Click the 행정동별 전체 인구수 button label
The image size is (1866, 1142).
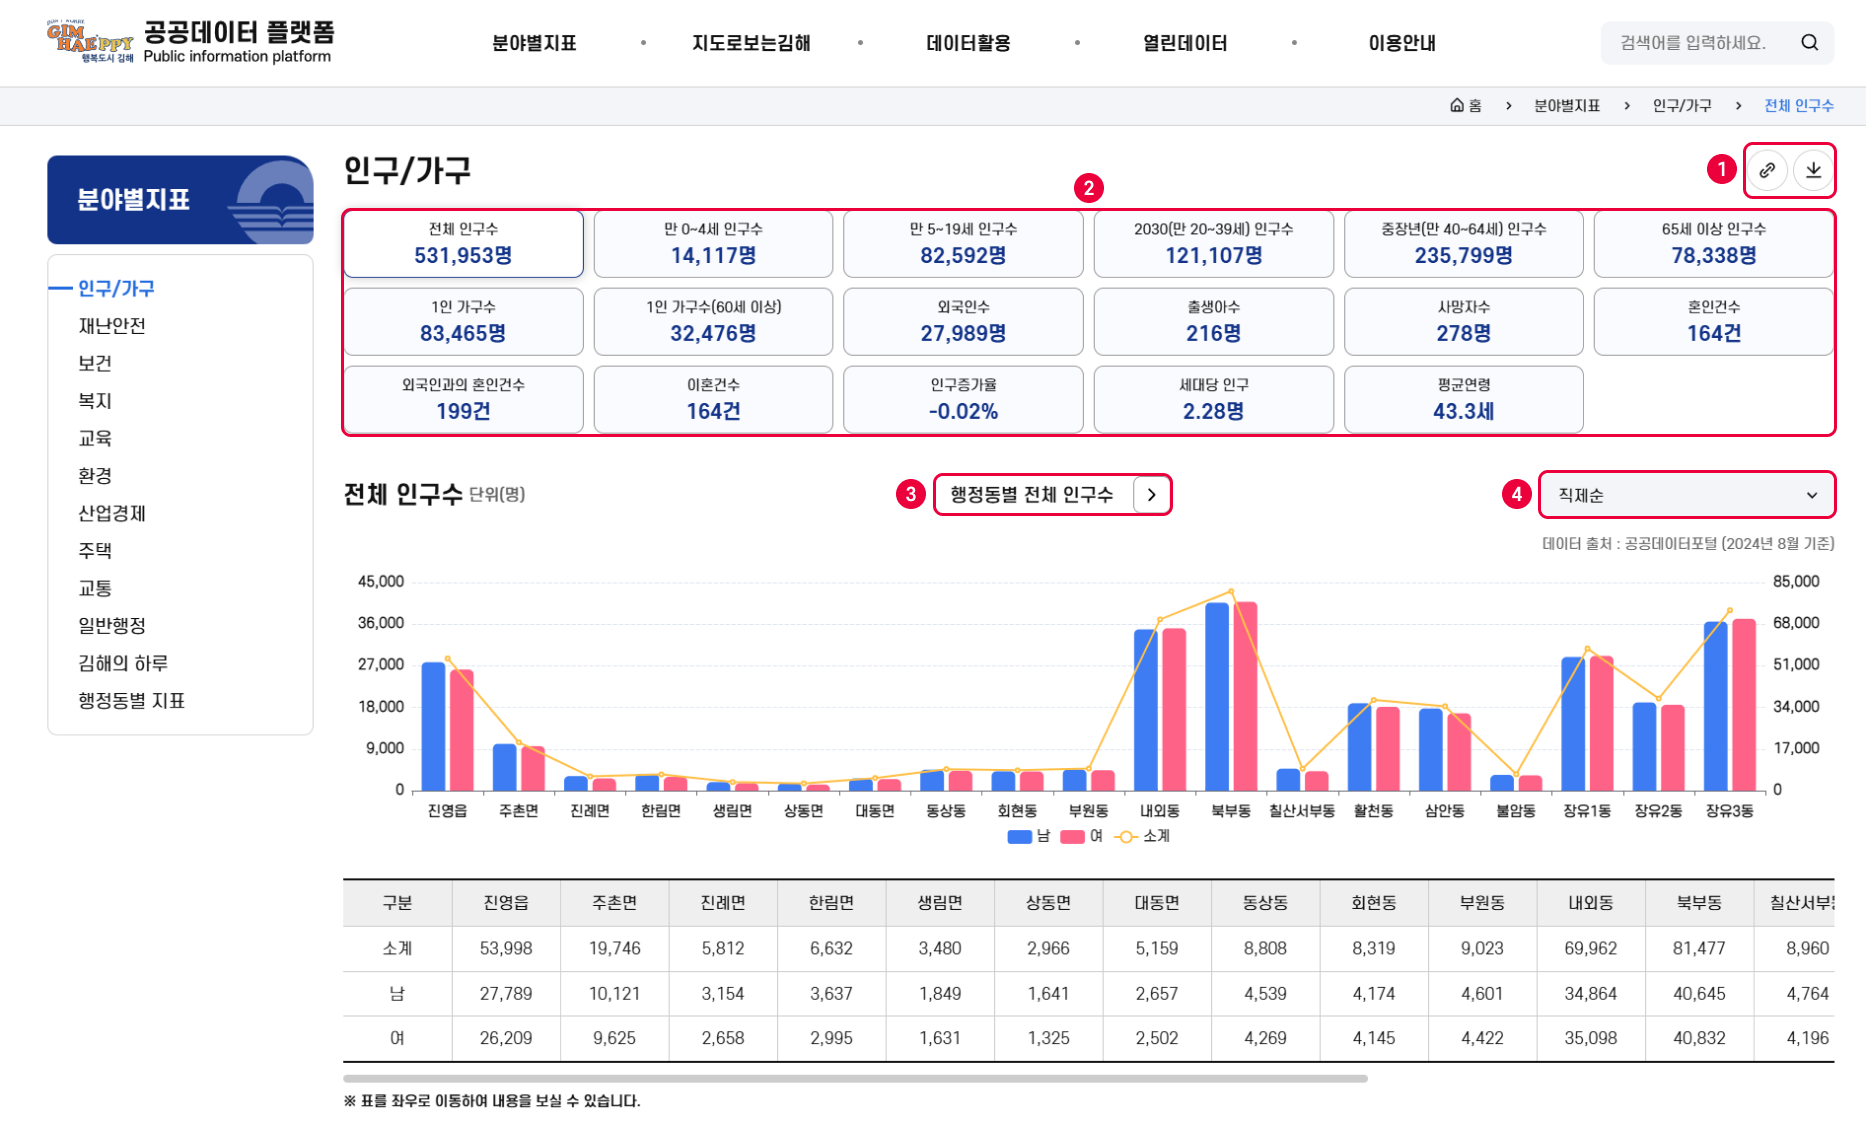(1031, 495)
